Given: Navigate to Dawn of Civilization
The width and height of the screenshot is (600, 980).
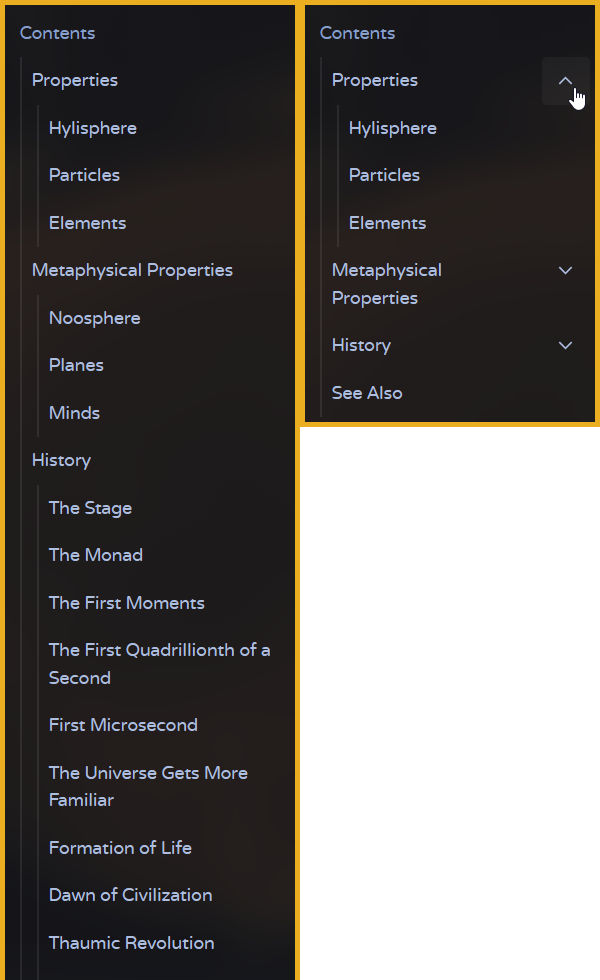Looking at the screenshot, I should click(131, 895).
